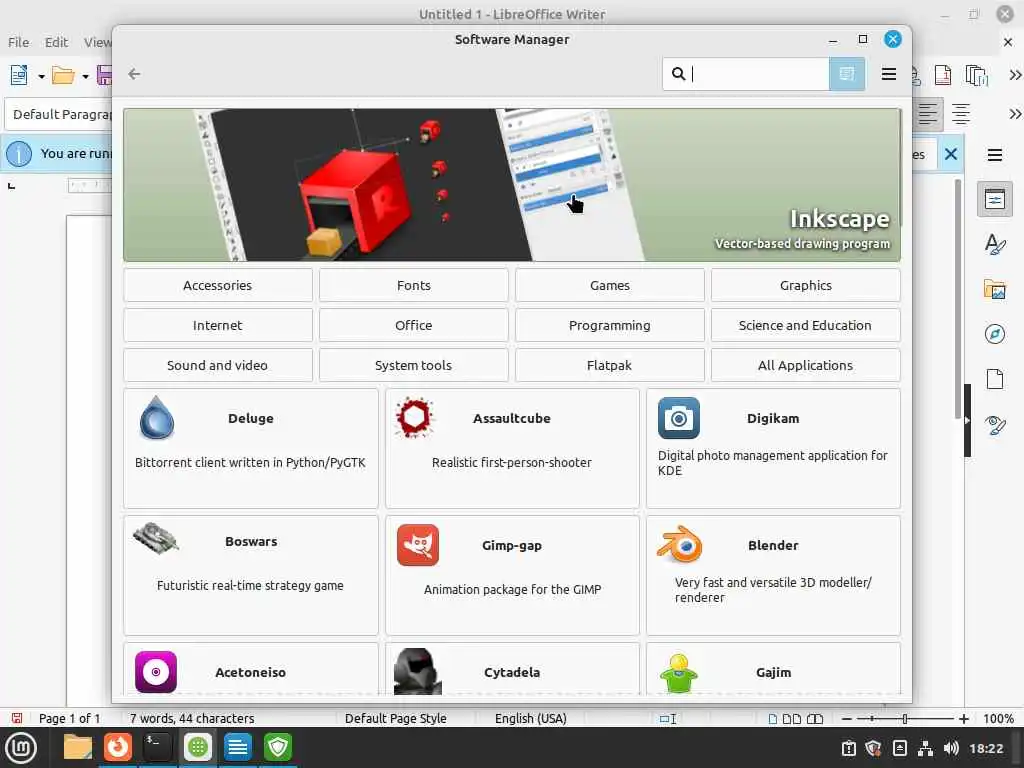Open the Linux Mint start menu
The width and height of the screenshot is (1024, 768).
[x=21, y=747]
